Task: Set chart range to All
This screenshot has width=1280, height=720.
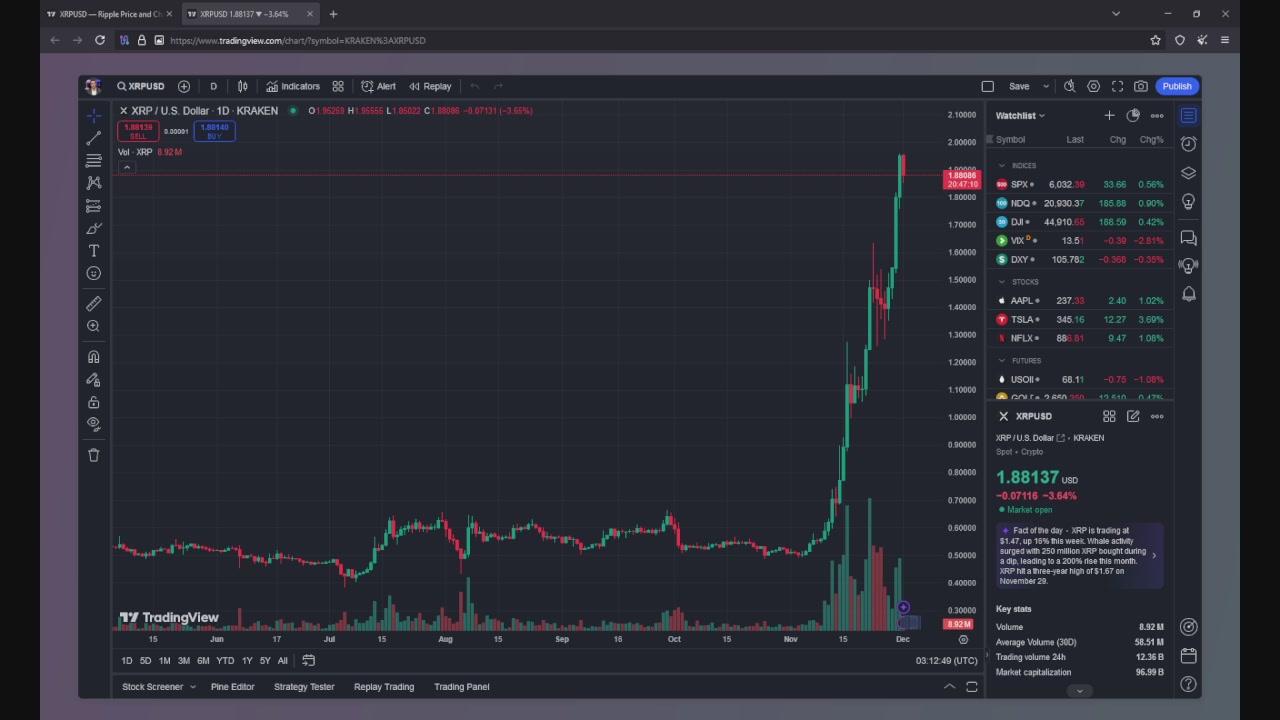Action: point(282,661)
